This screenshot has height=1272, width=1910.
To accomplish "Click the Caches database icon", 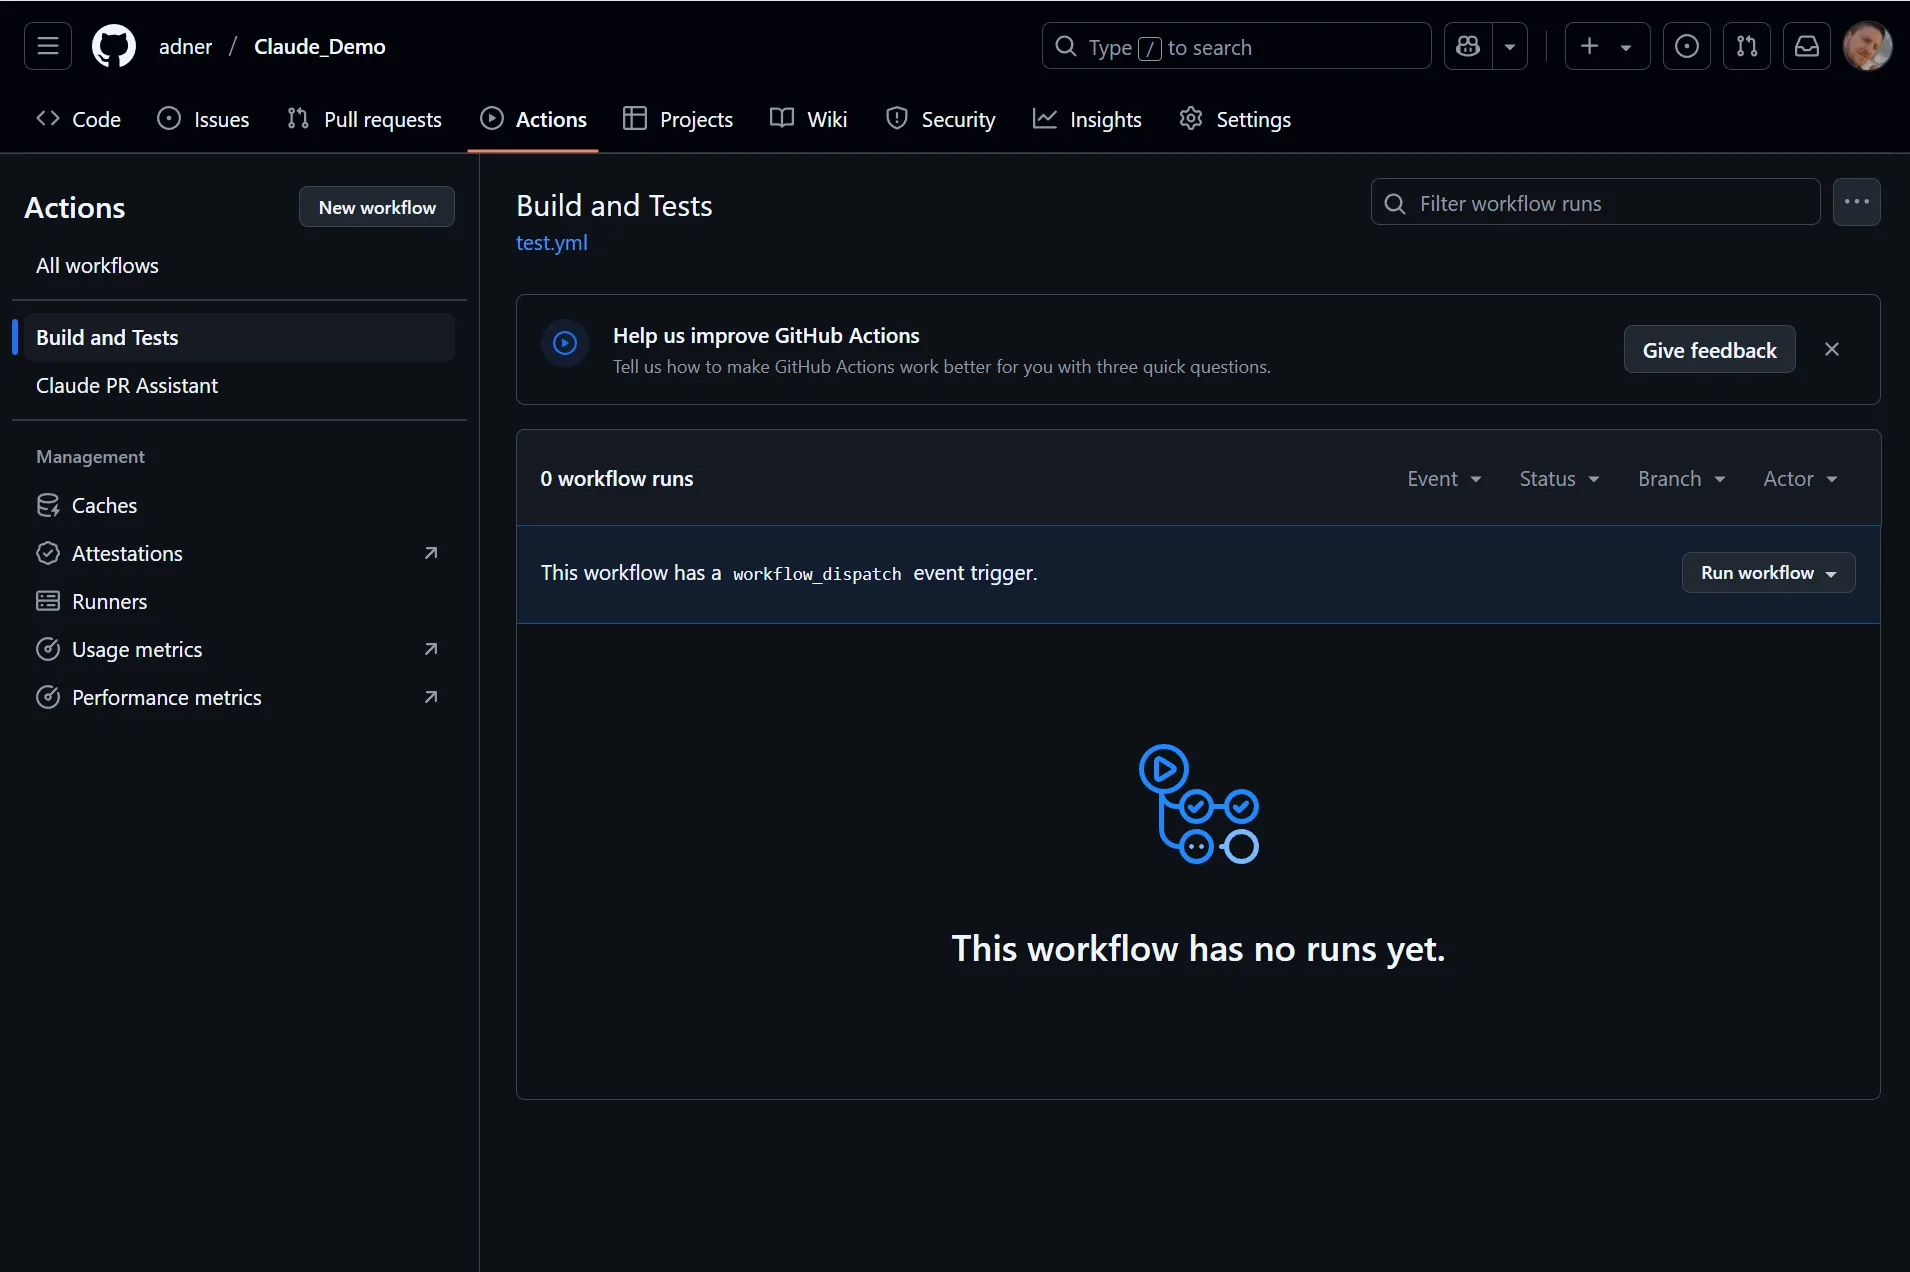I will (48, 505).
